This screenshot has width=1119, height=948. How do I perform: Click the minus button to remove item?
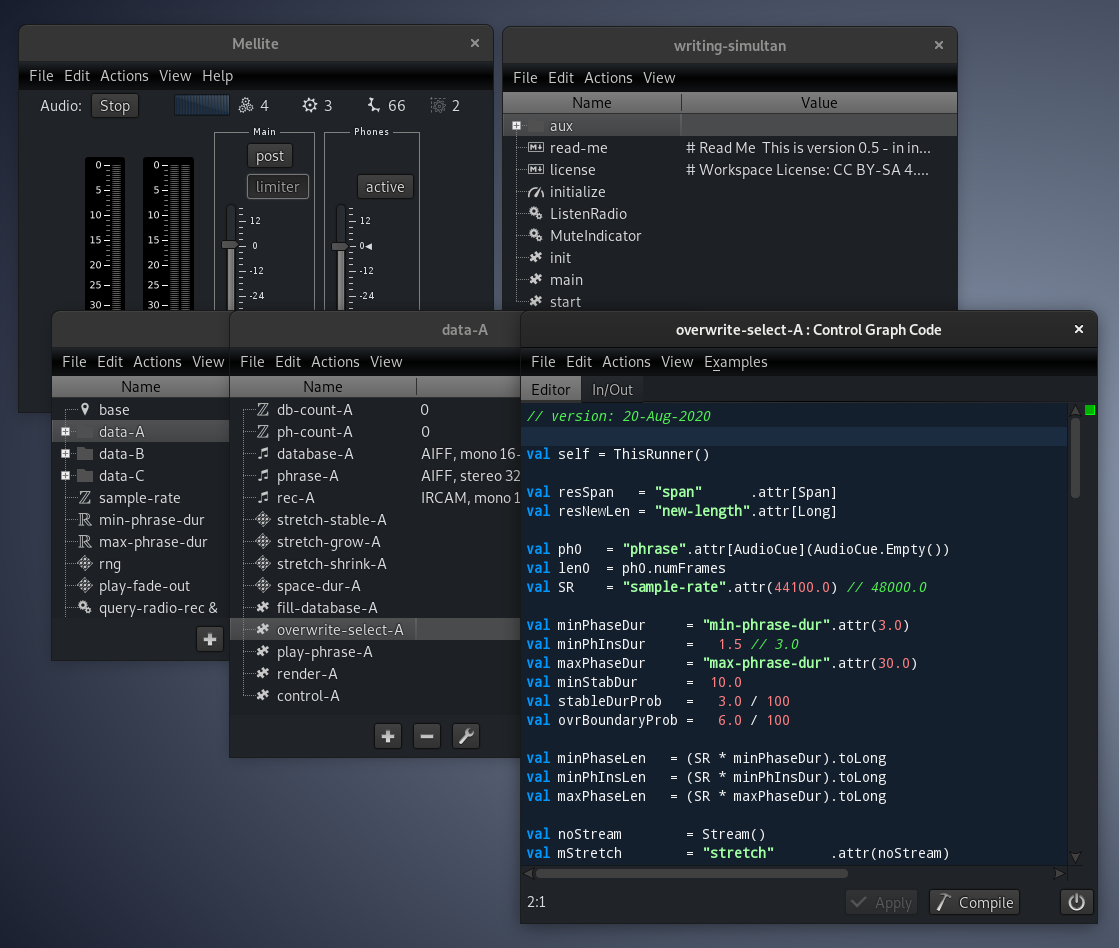coord(427,737)
